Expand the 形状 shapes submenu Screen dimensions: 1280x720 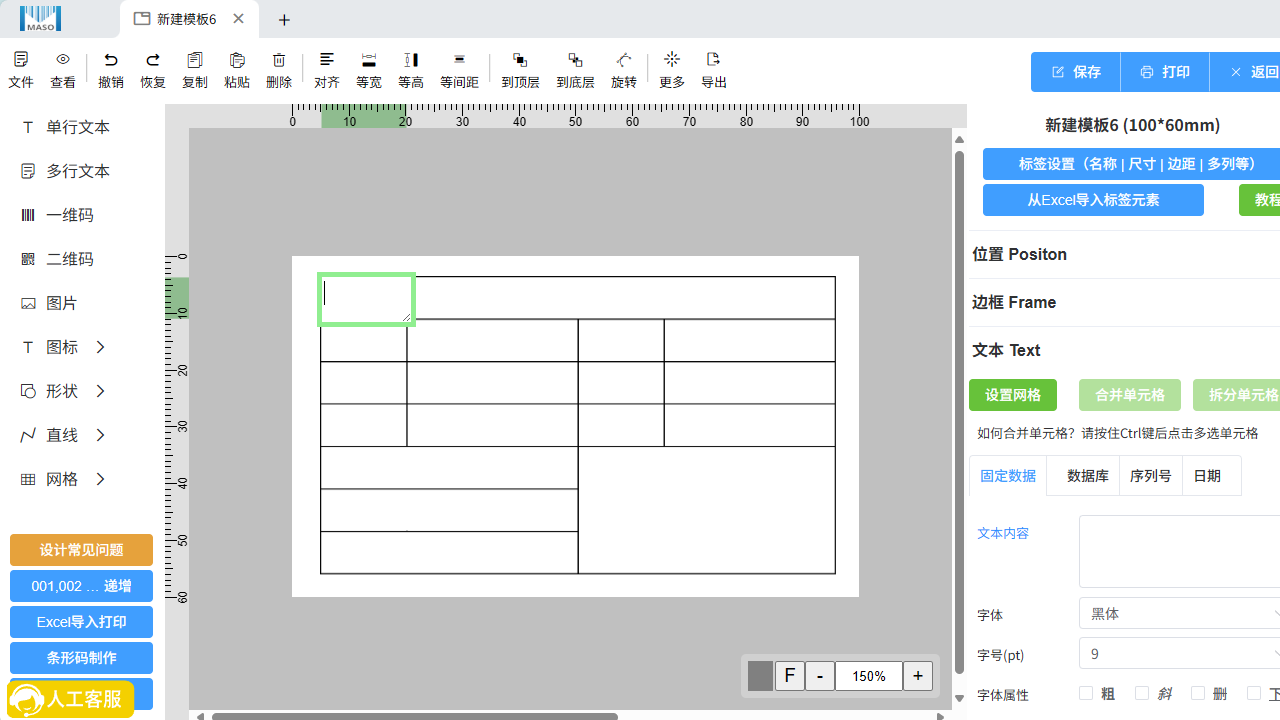click(x=100, y=391)
